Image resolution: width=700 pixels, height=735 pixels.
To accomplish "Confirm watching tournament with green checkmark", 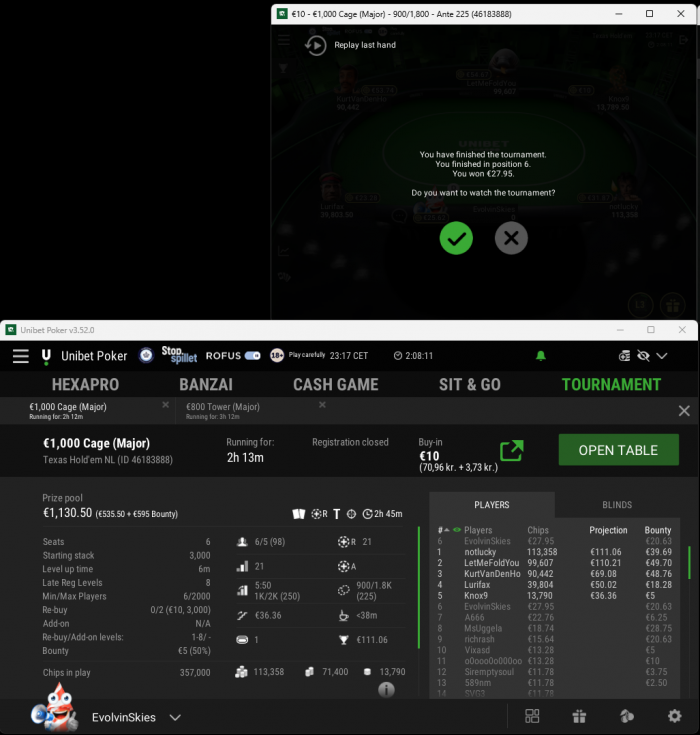I will (x=456, y=238).
